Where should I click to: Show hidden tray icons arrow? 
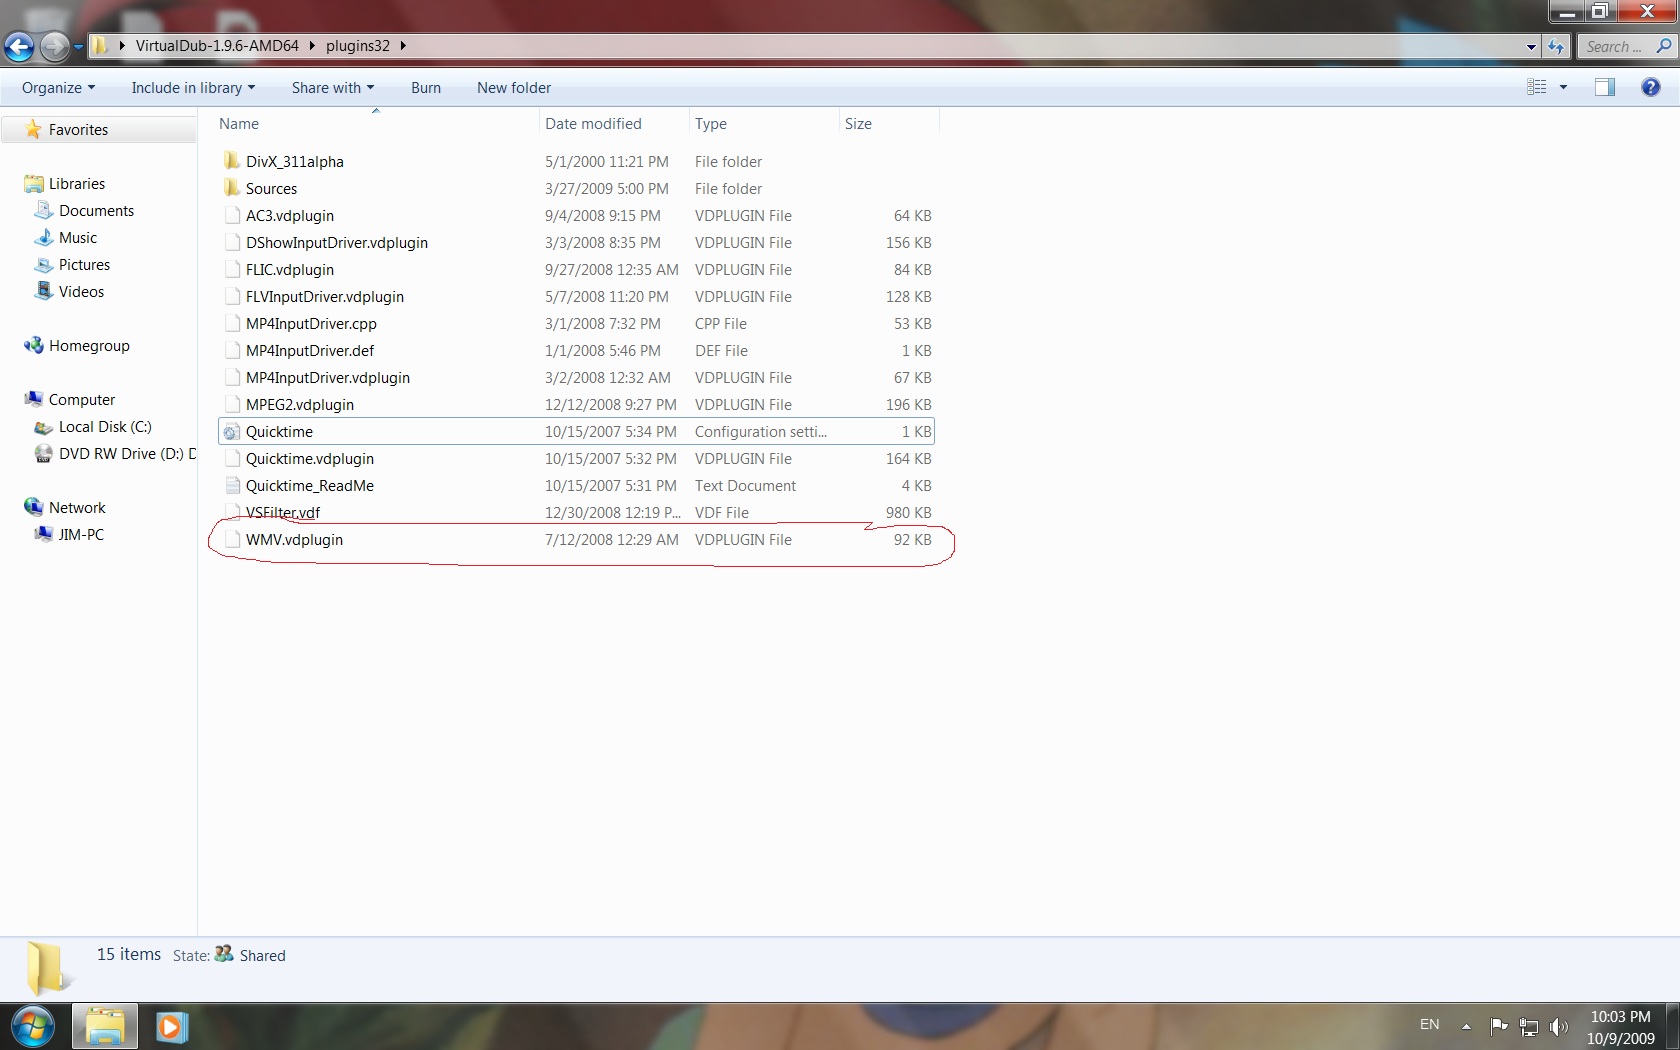pos(1466,1026)
